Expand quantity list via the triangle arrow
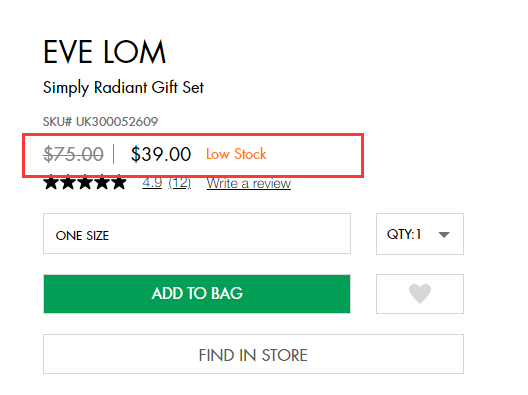The width and height of the screenshot is (528, 395). (x=444, y=234)
